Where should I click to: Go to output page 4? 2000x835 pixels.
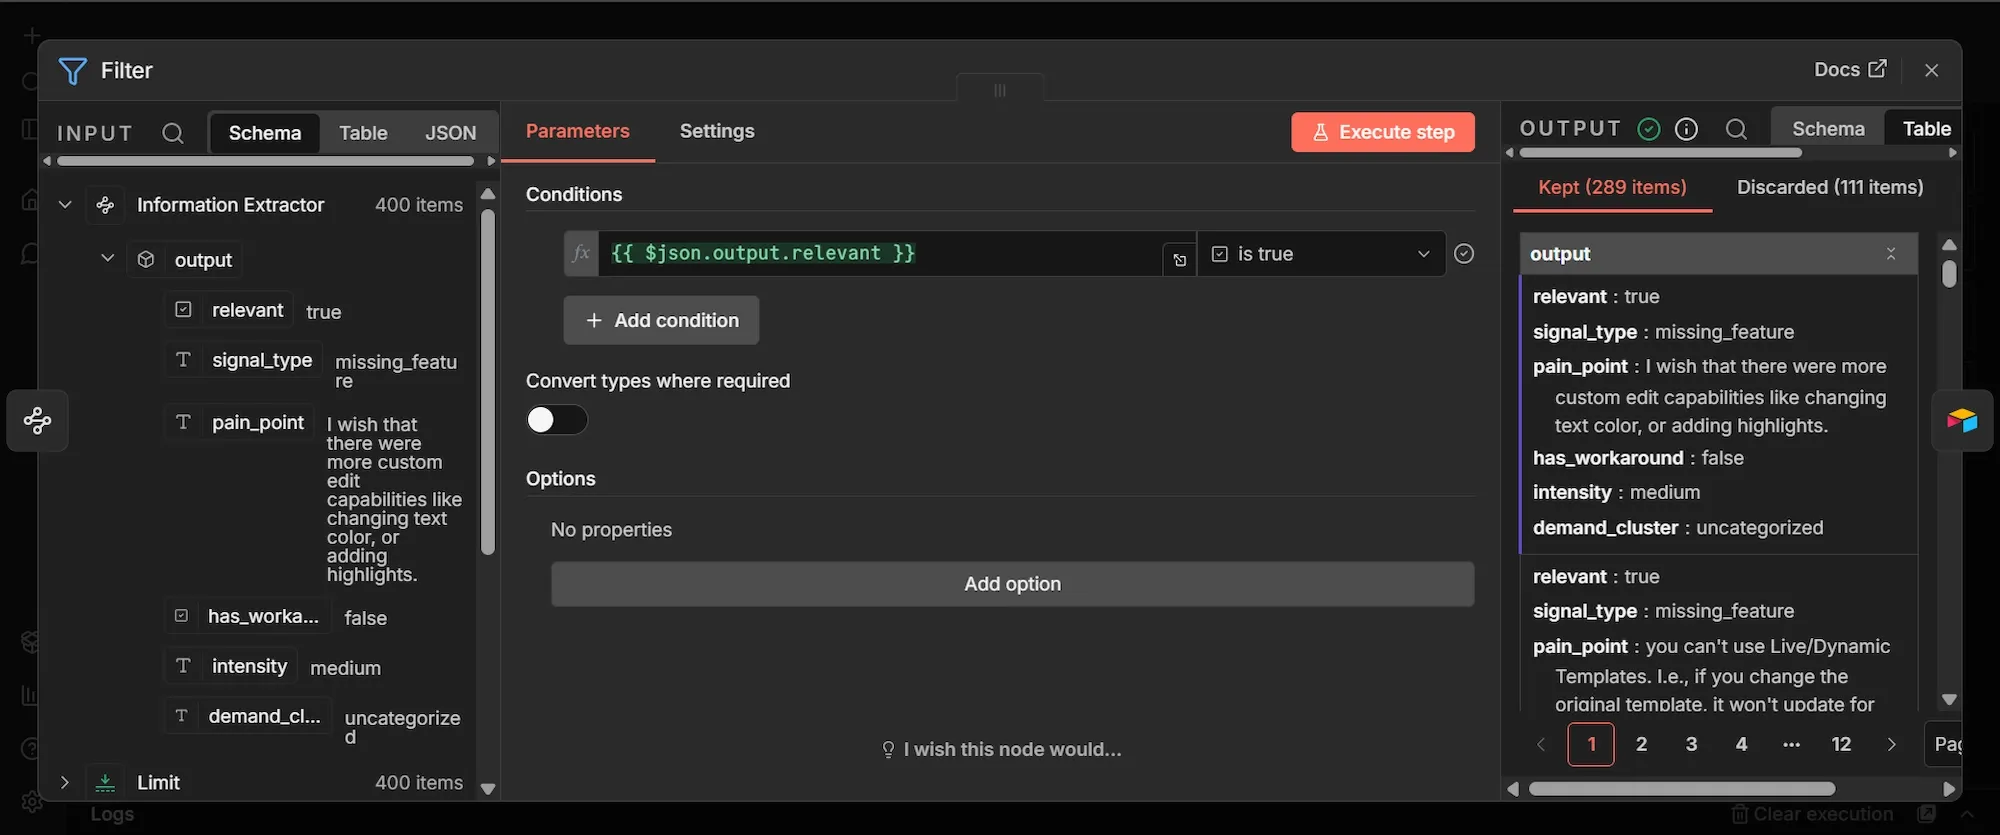1741,744
